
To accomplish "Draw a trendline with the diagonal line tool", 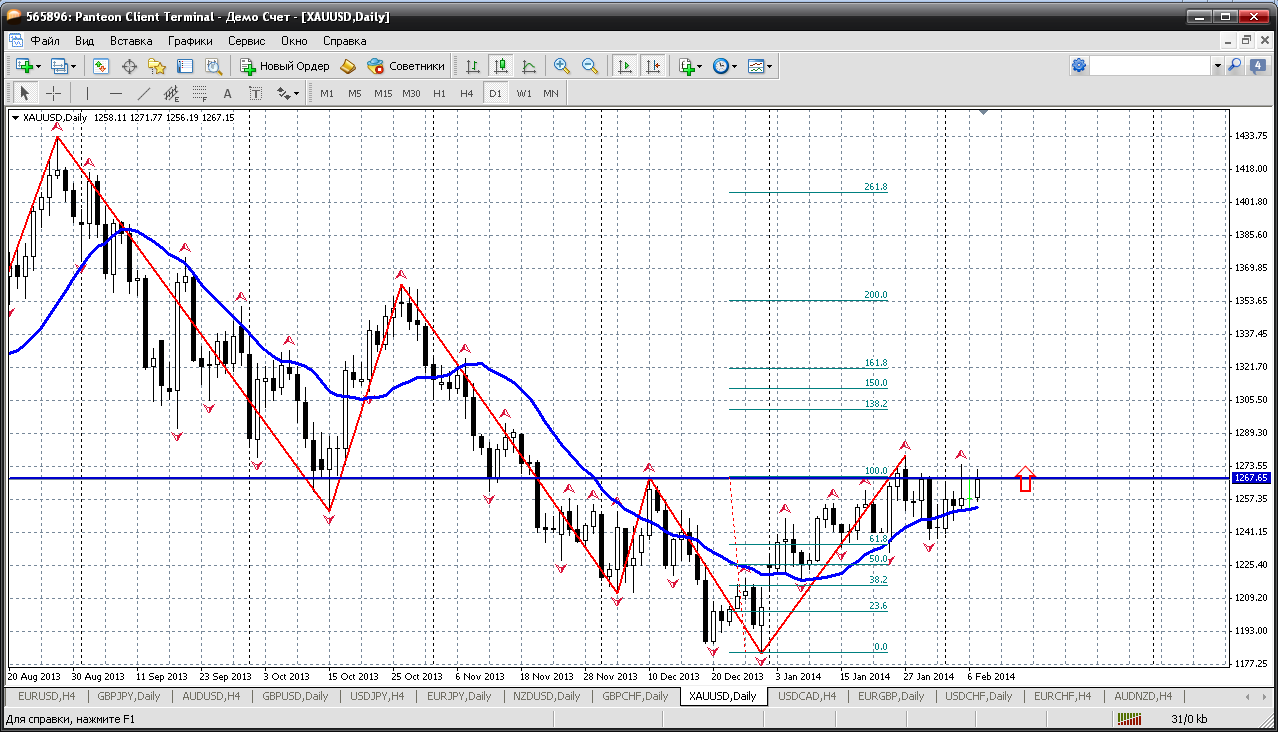I will pyautogui.click(x=144, y=93).
